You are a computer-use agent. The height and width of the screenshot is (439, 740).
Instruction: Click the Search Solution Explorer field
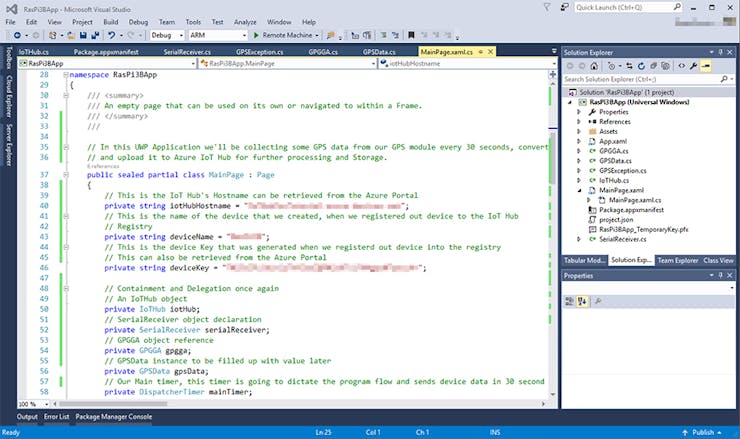[x=649, y=79]
